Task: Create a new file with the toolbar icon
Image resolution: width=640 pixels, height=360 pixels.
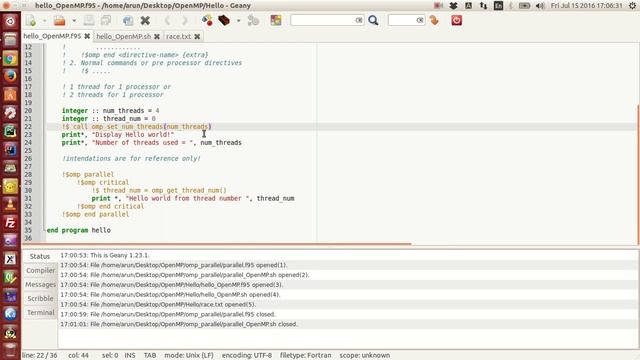Action: [x=31, y=20]
